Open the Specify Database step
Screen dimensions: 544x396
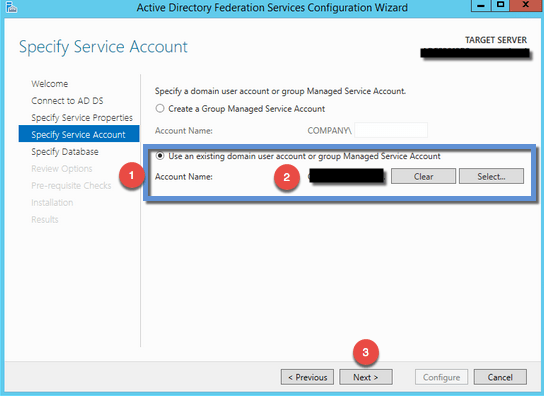point(65,152)
